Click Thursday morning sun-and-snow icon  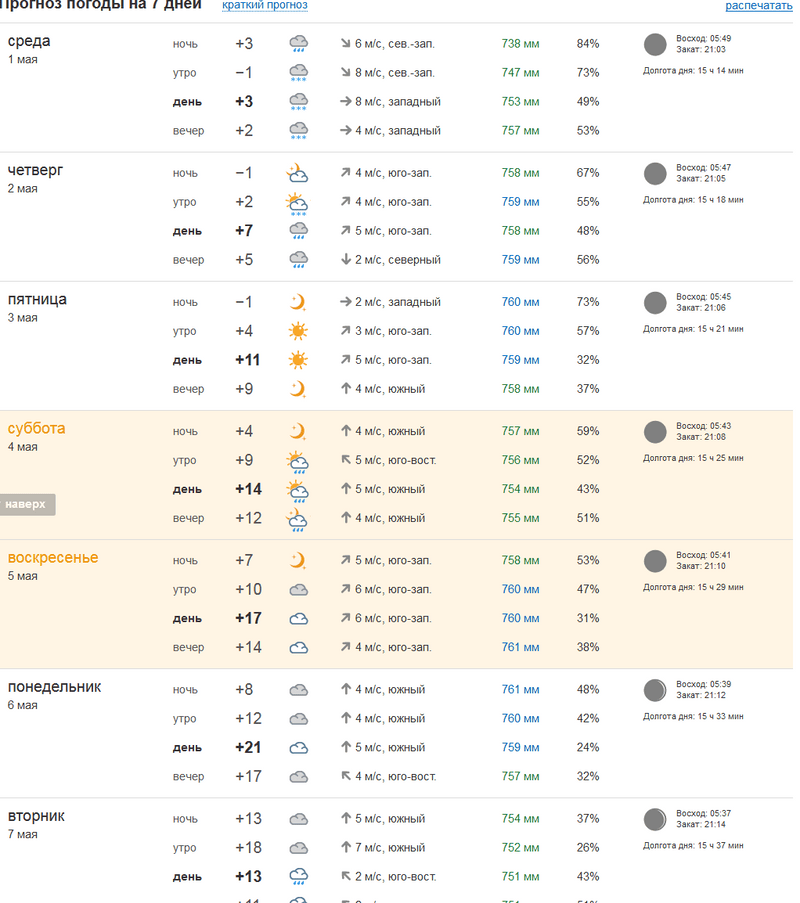point(297,203)
